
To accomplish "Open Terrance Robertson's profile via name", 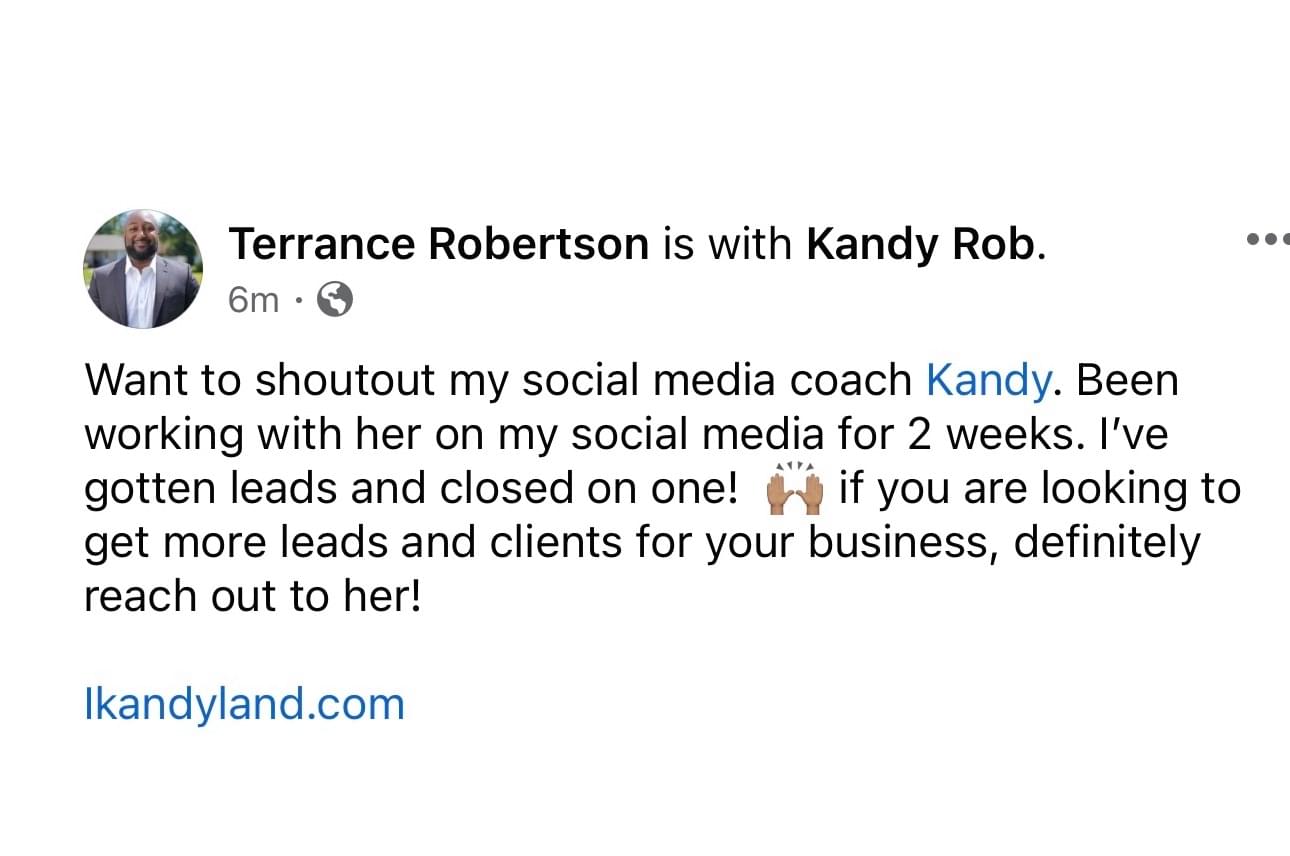I will pyautogui.click(x=439, y=244).
